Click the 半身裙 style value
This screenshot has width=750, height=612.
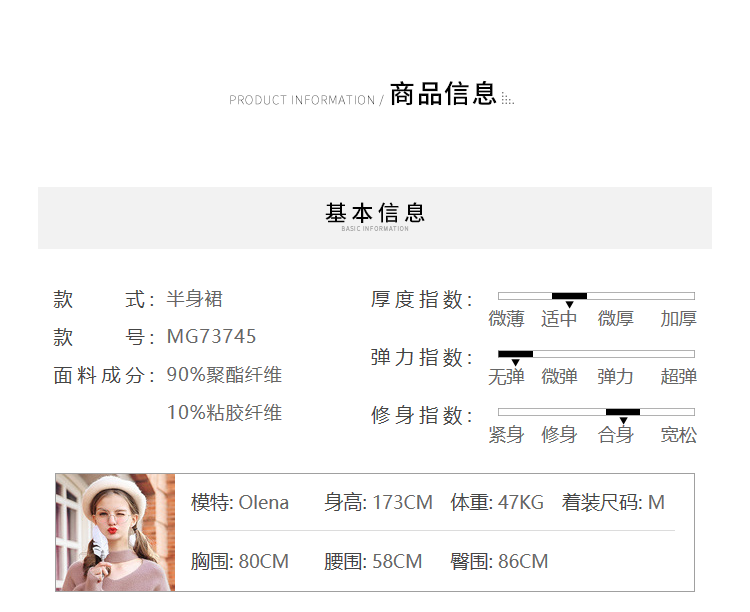pyautogui.click(x=194, y=299)
